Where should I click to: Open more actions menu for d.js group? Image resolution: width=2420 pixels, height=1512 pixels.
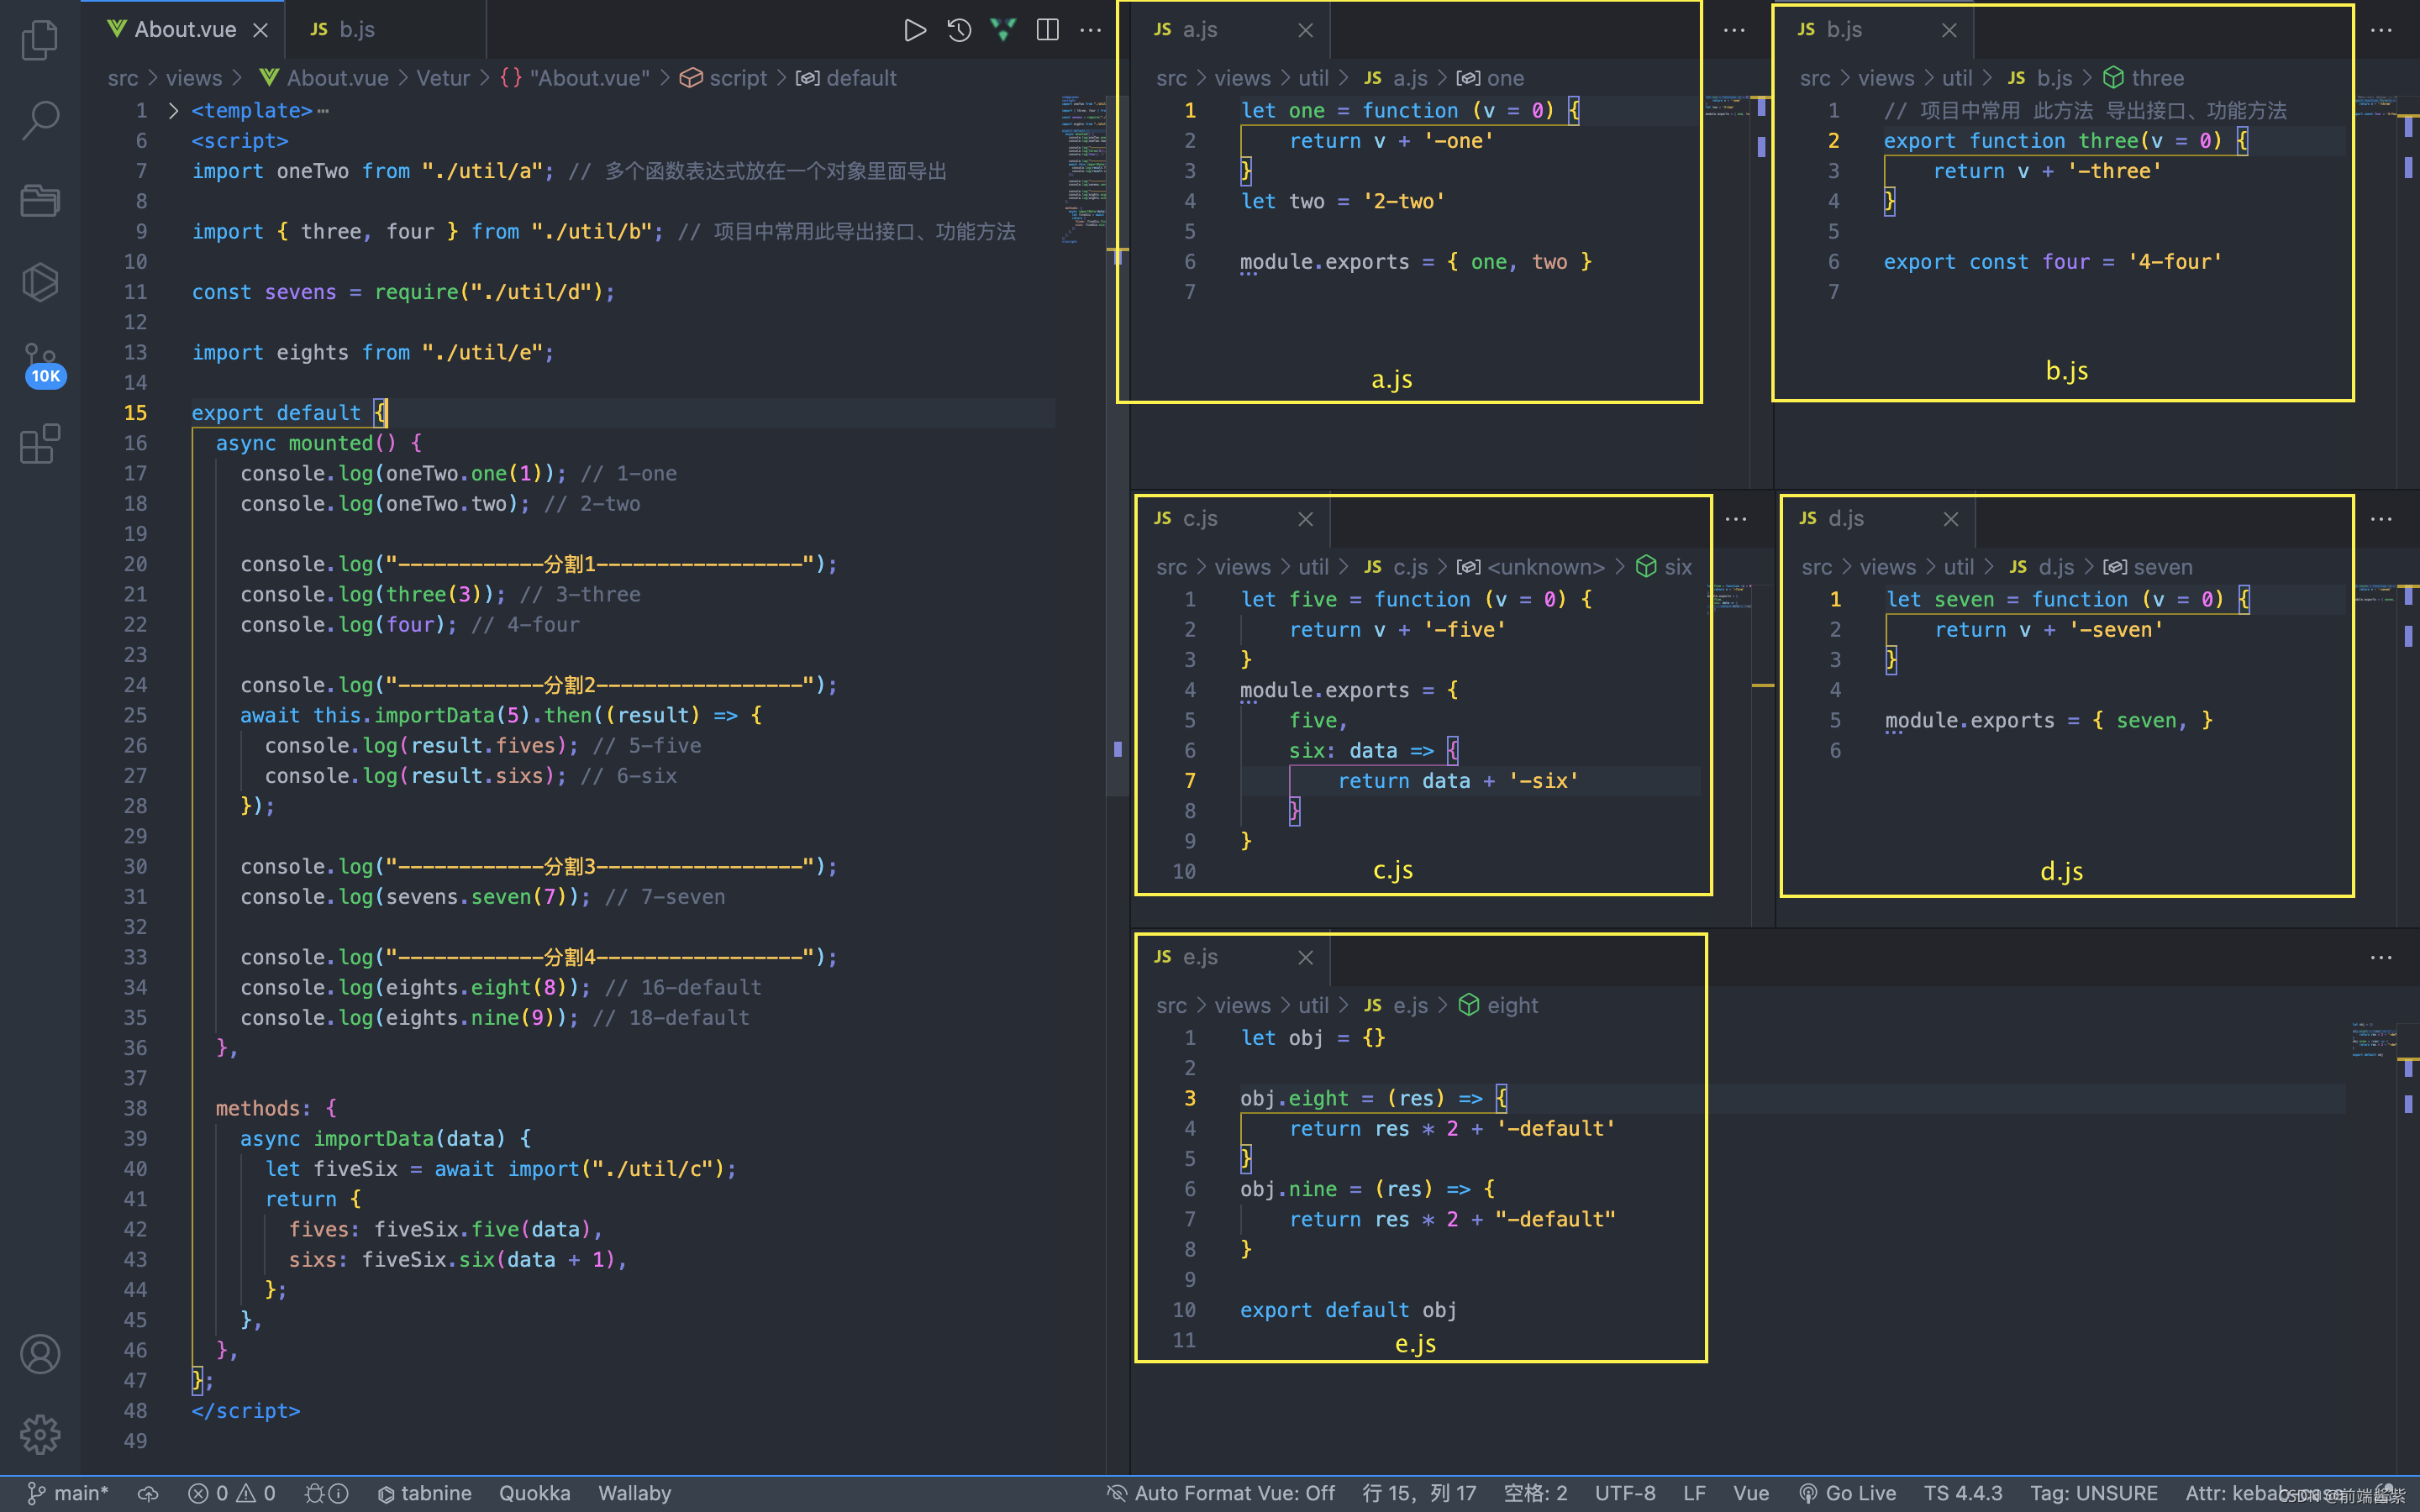click(x=2381, y=519)
